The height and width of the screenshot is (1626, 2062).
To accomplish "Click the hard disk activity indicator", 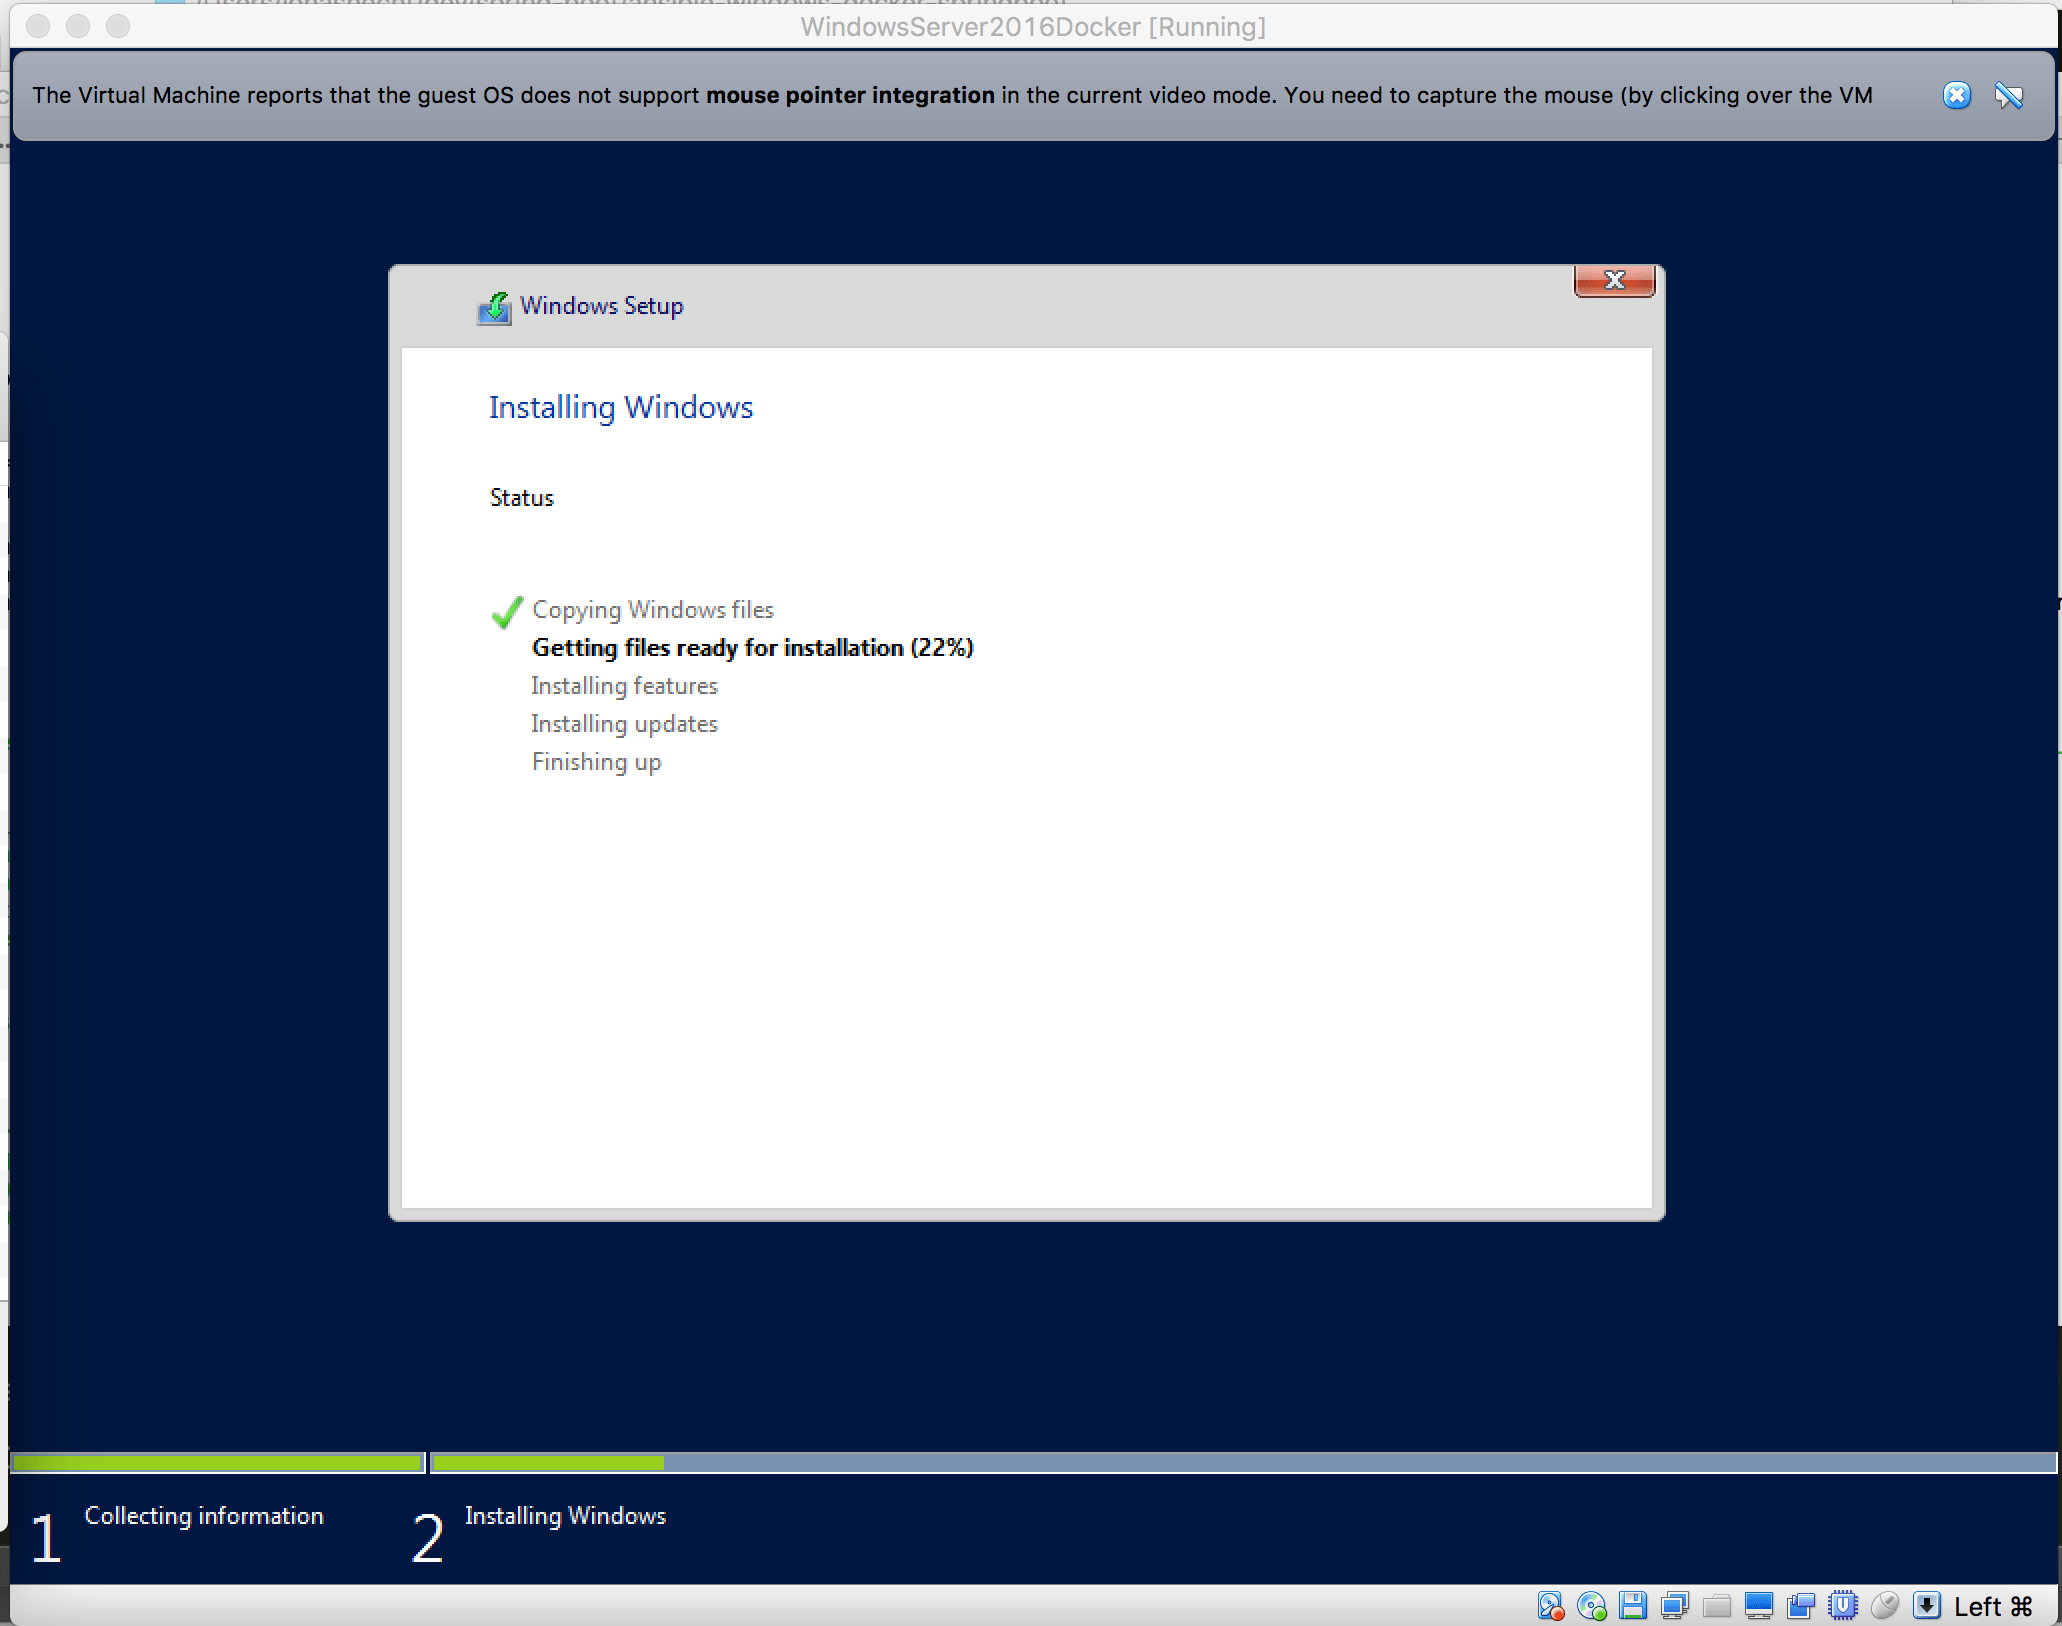I will tap(1550, 1606).
